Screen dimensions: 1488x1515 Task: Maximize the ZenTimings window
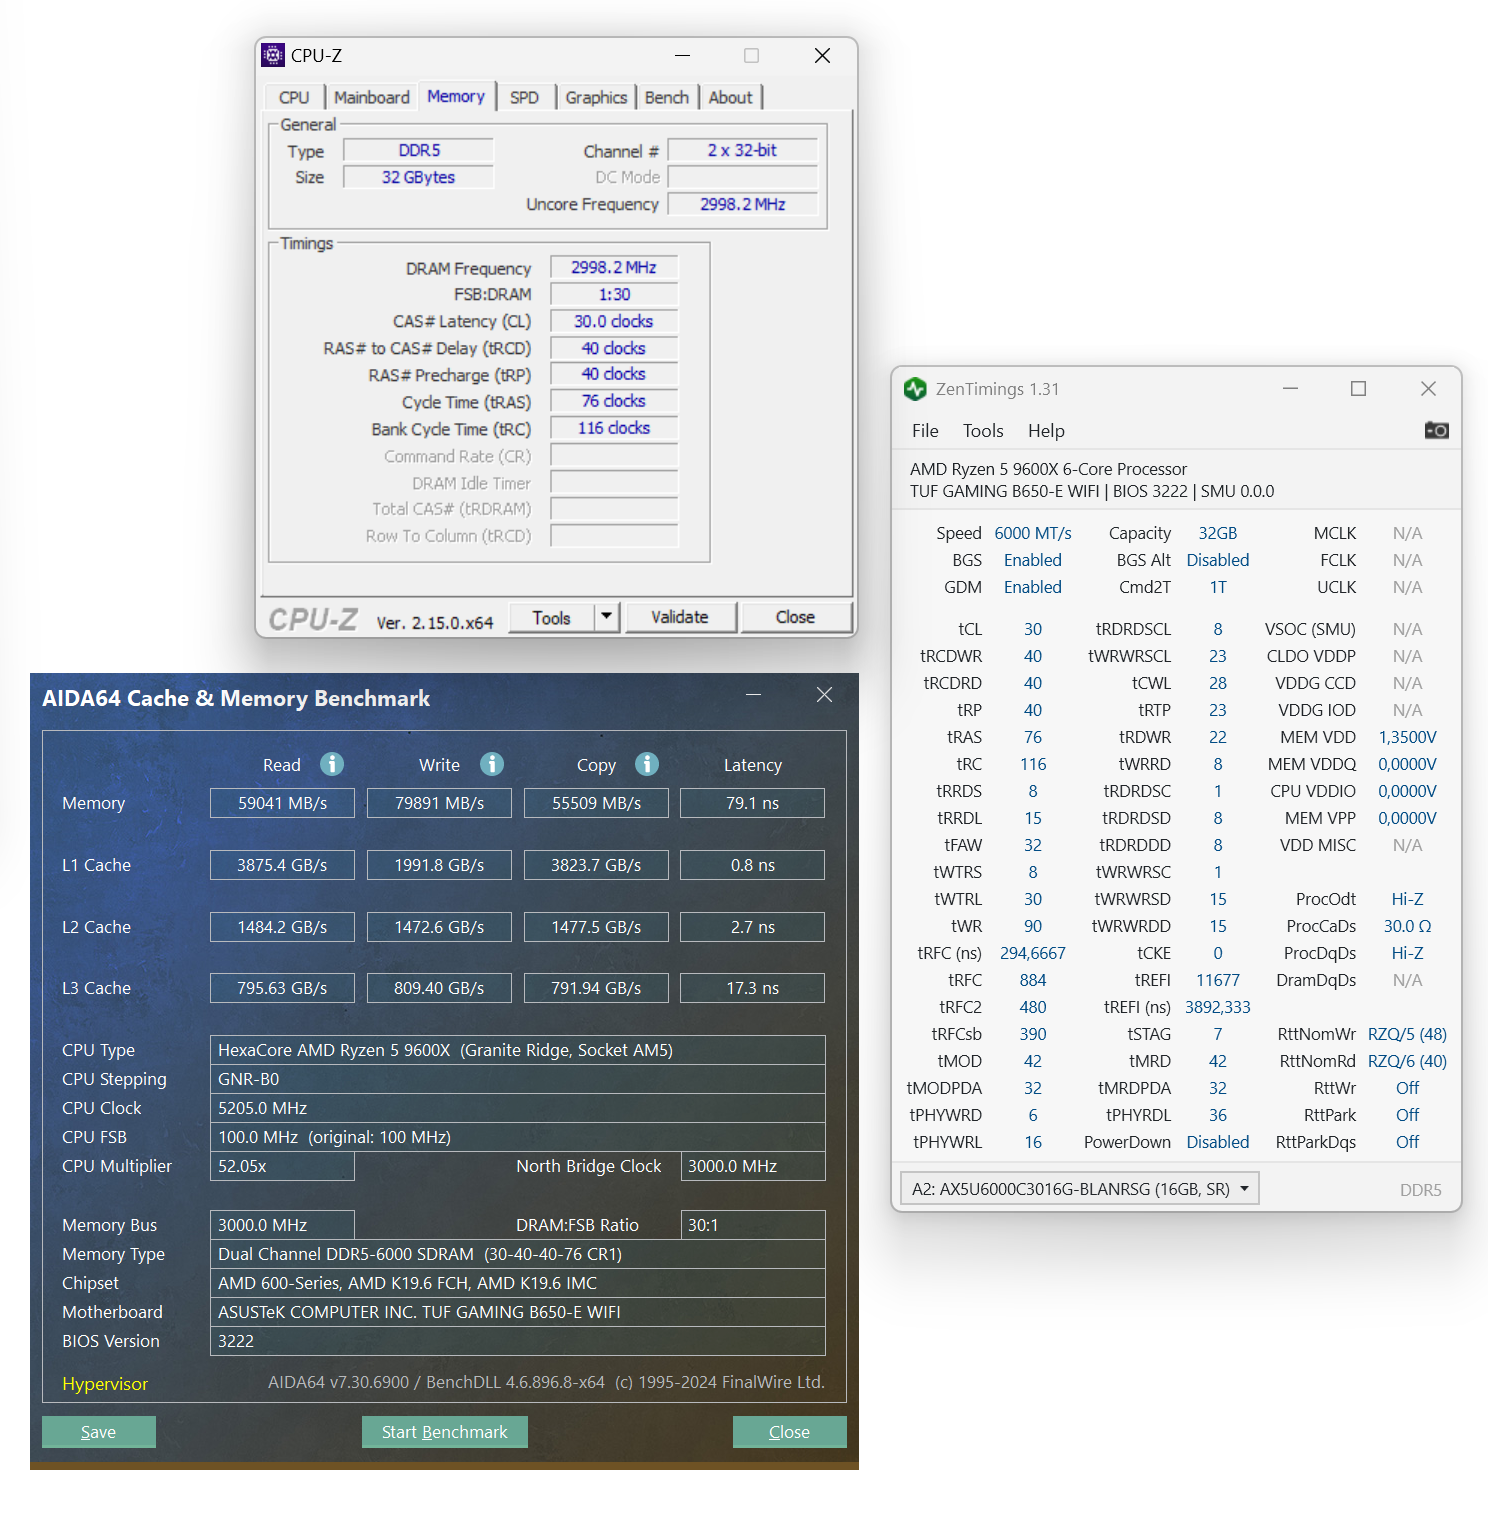[x=1358, y=389]
